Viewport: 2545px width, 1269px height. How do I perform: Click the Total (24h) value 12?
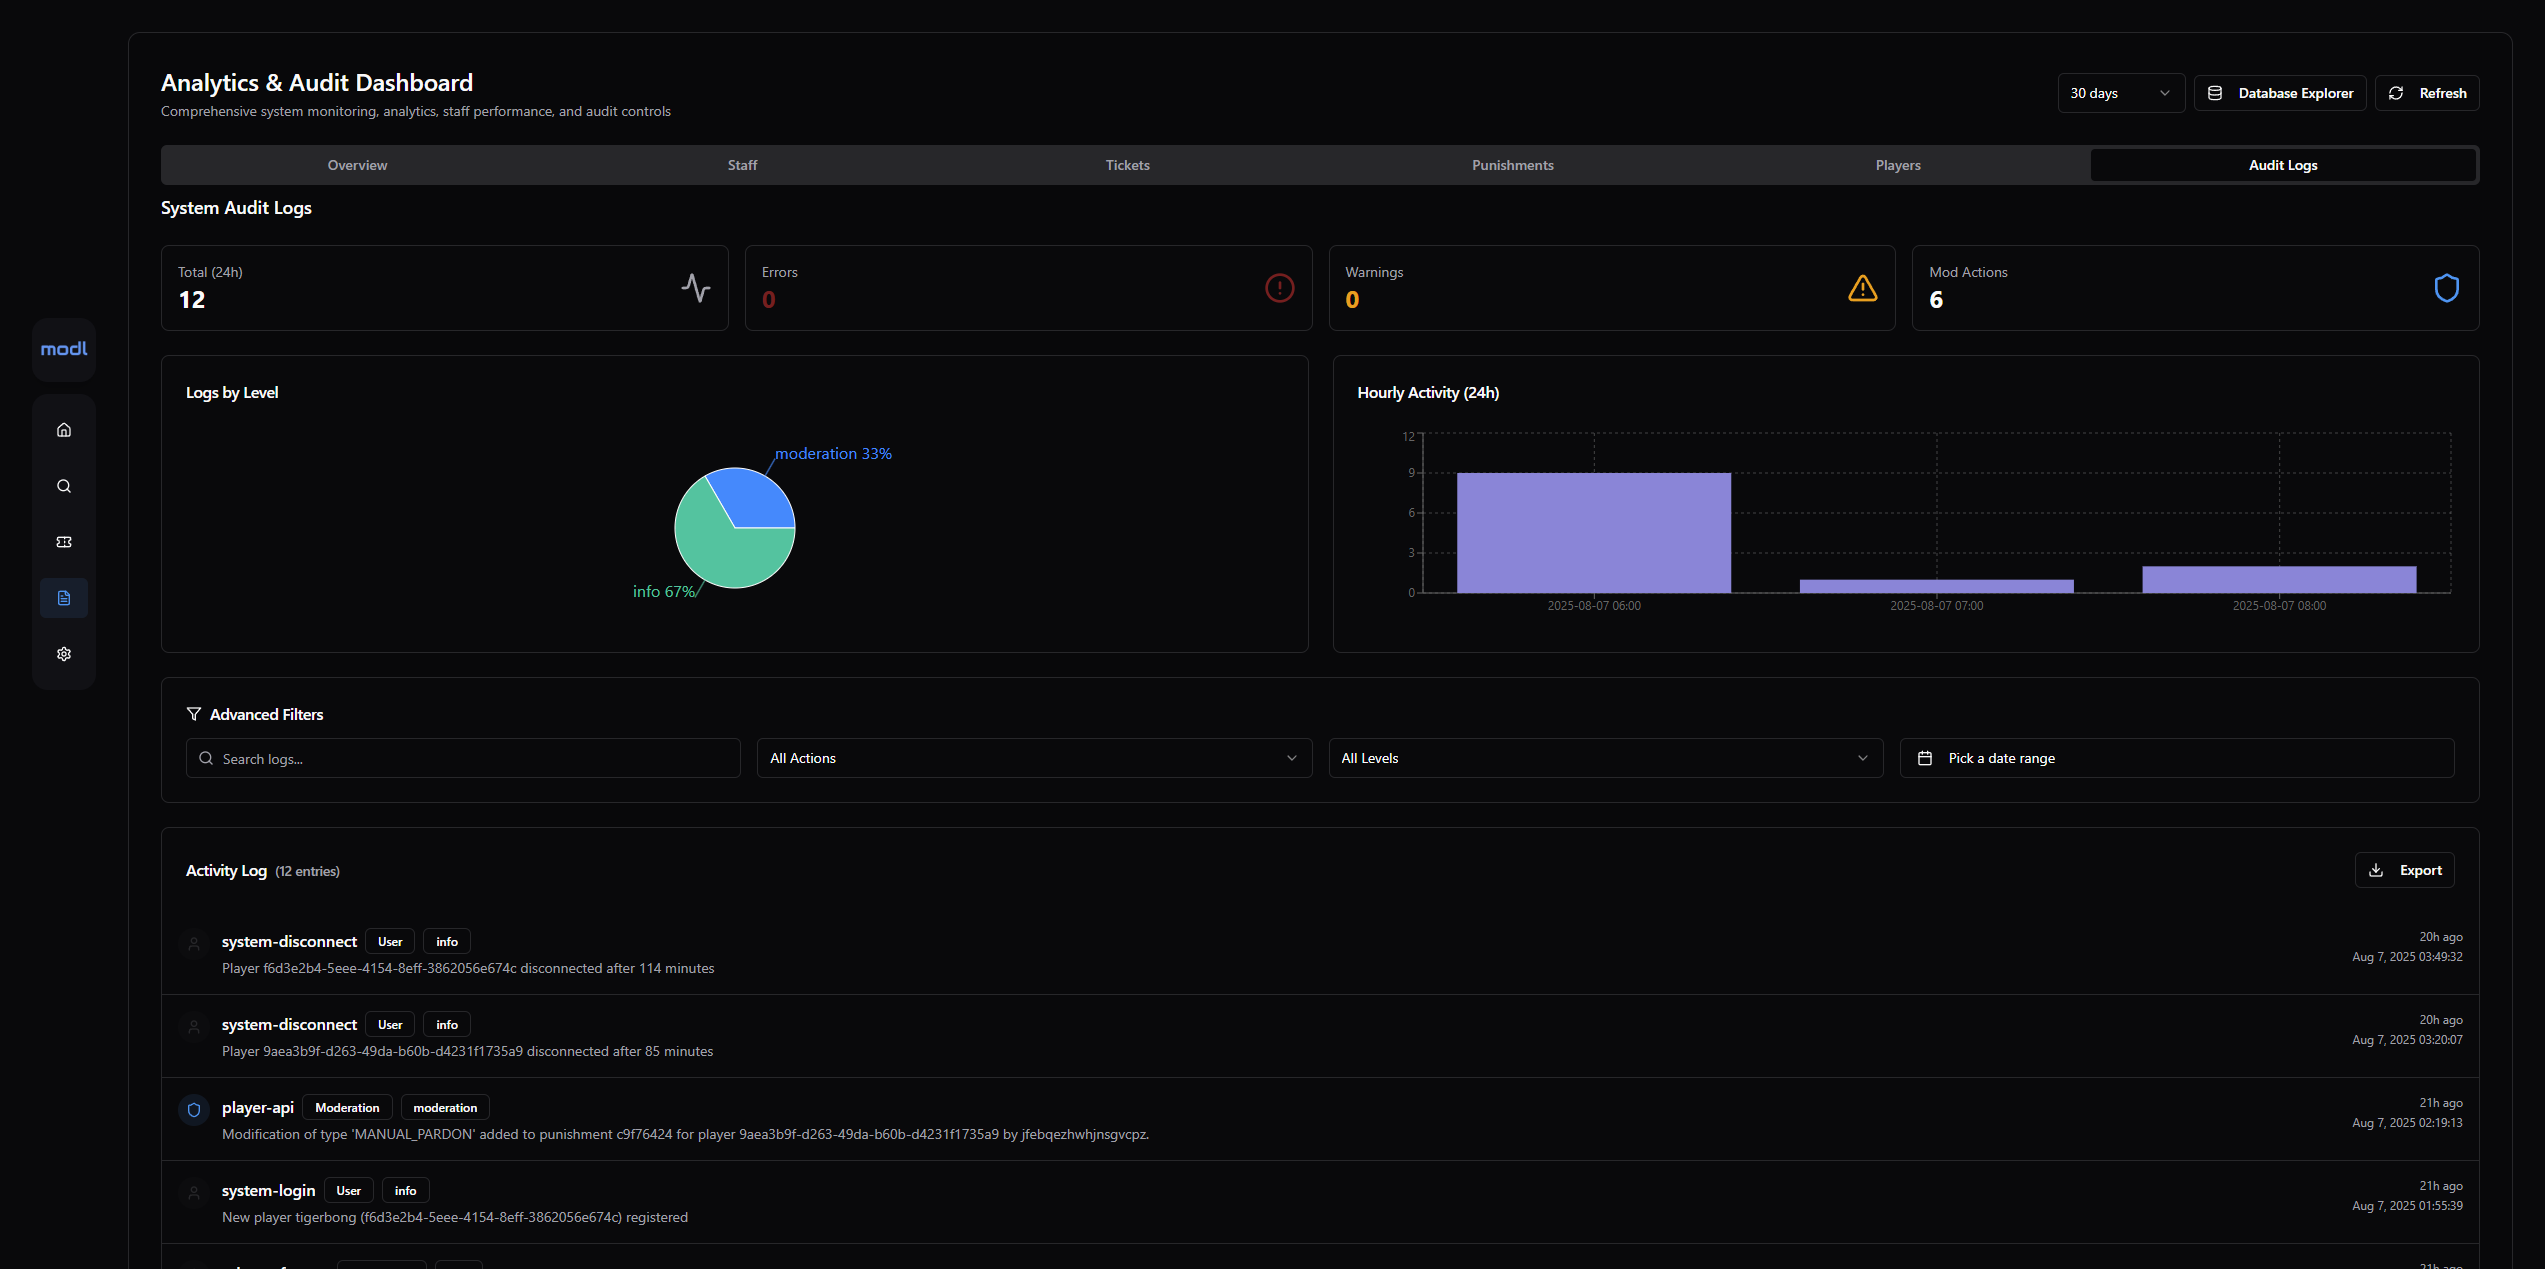pyautogui.click(x=192, y=300)
